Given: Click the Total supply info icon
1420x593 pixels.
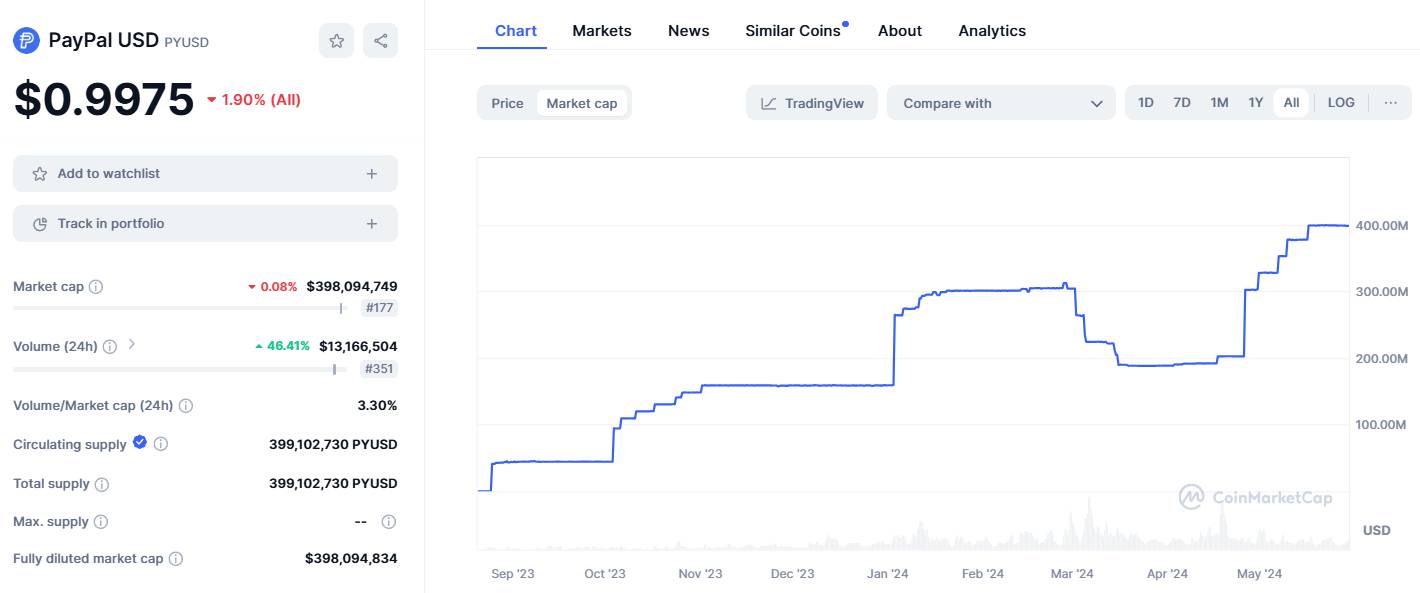Looking at the screenshot, I should 102,484.
